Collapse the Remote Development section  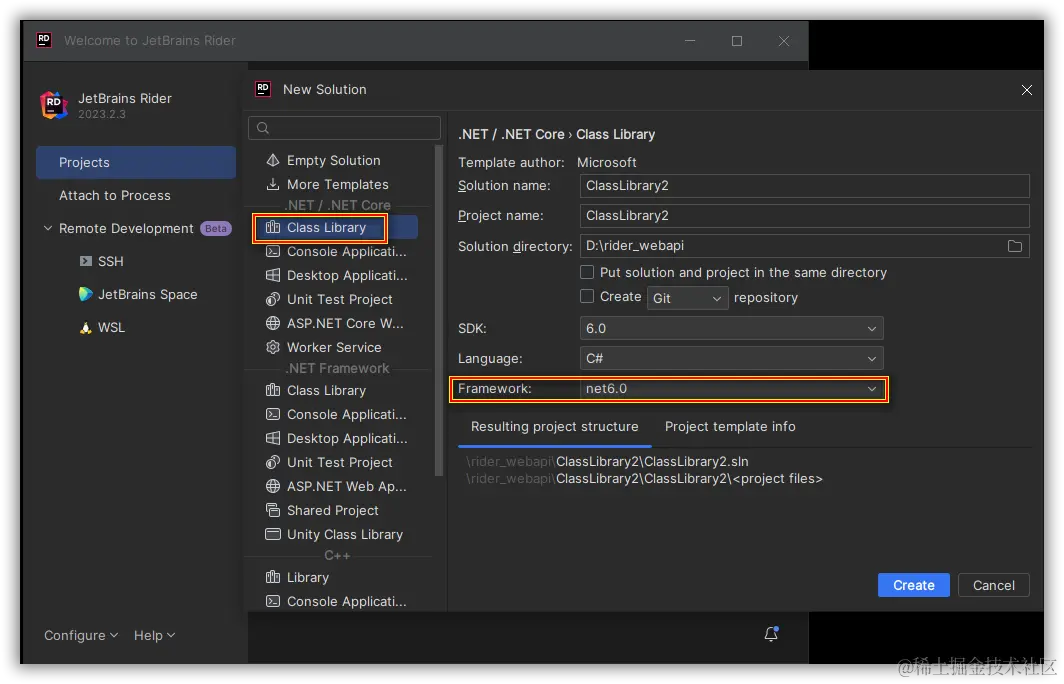pyautogui.click(x=48, y=228)
